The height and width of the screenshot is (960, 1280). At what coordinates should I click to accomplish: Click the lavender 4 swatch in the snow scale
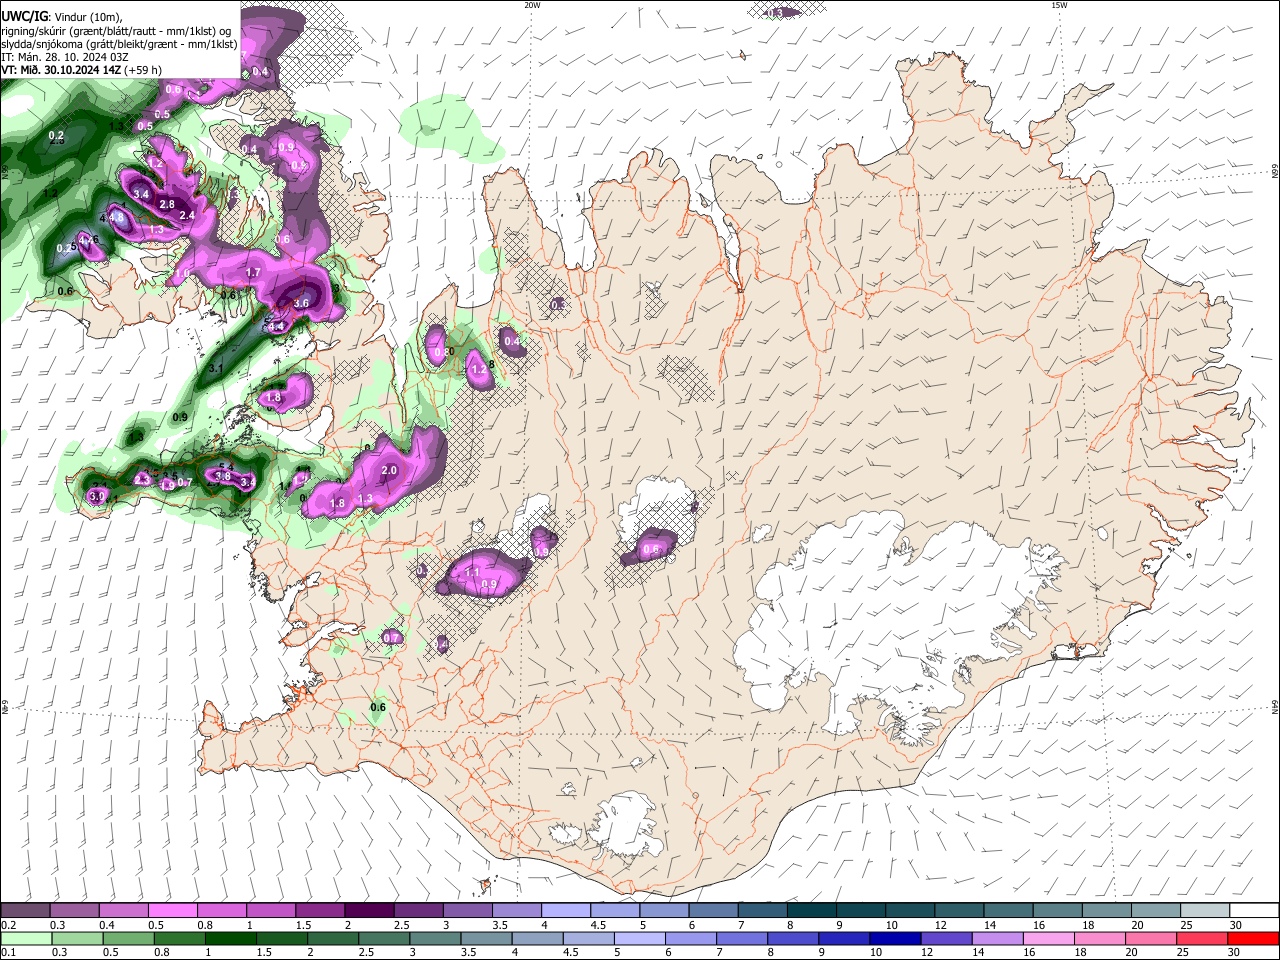566,911
